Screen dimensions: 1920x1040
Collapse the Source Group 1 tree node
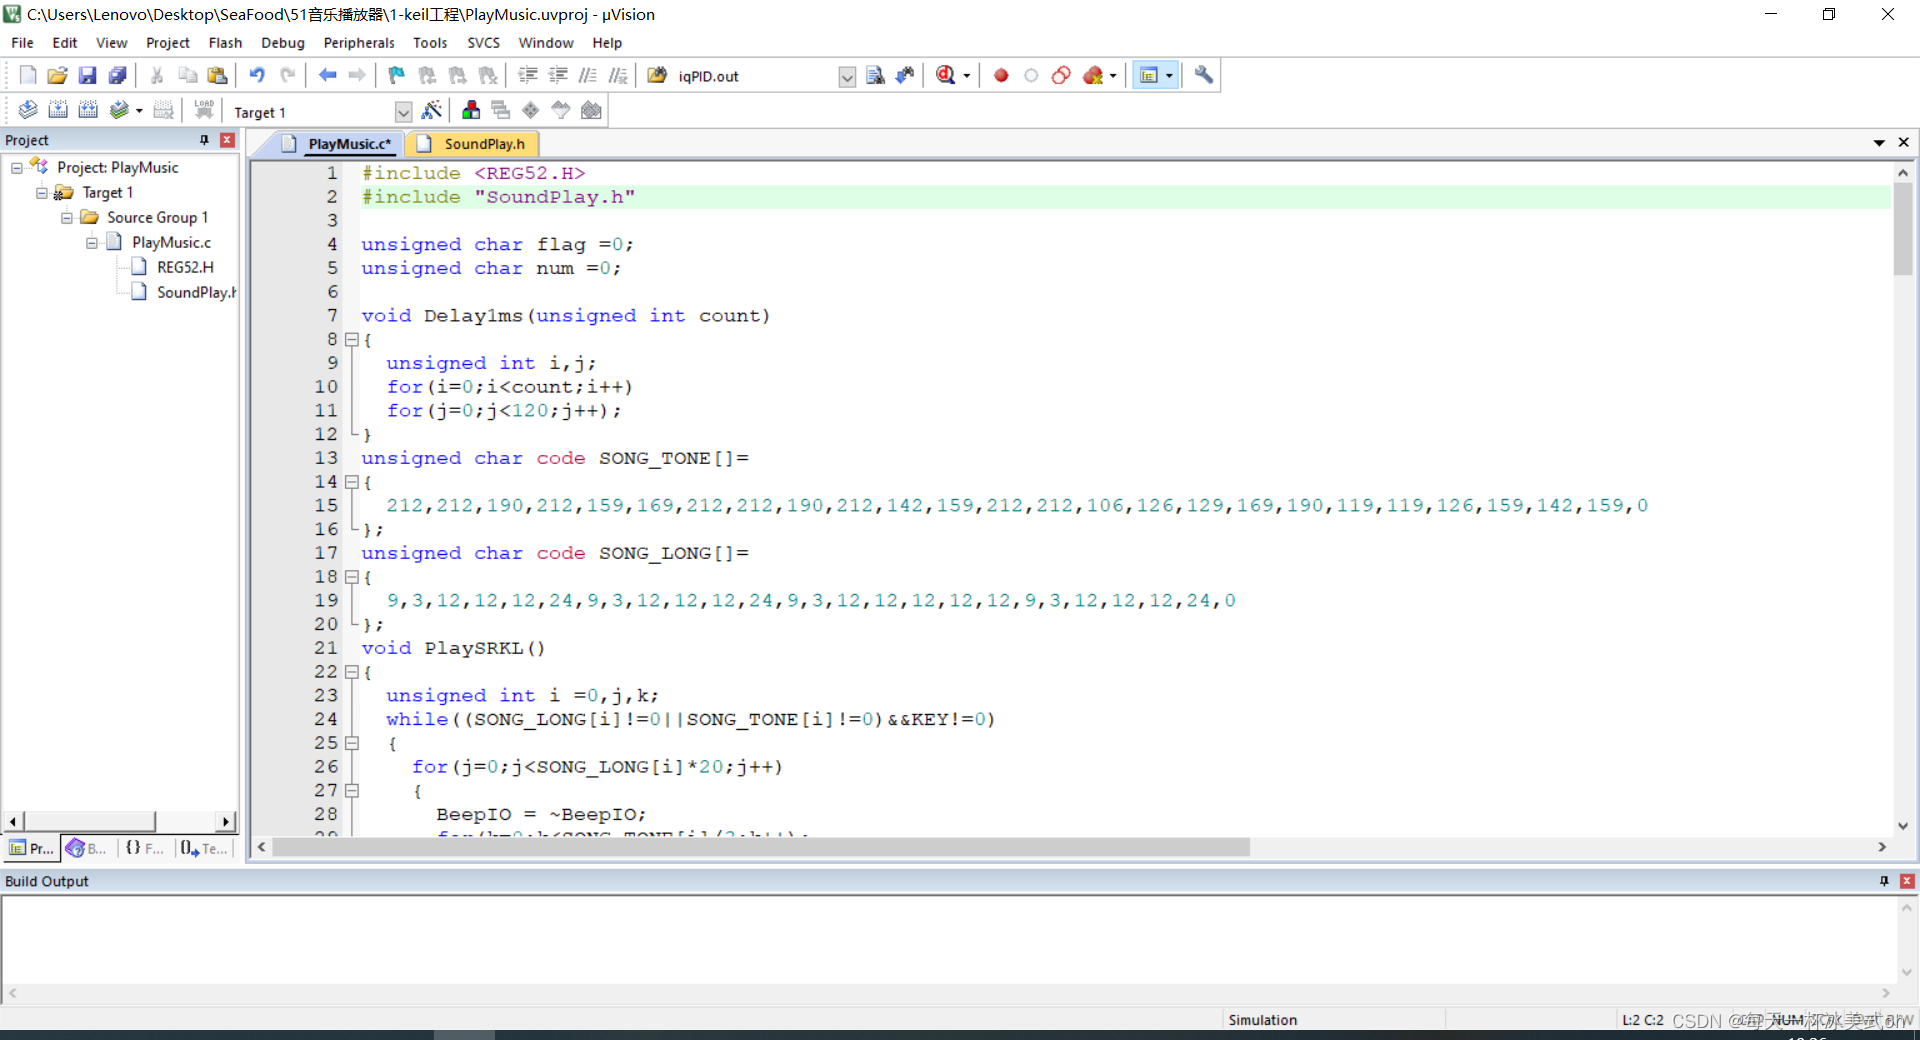coord(66,218)
